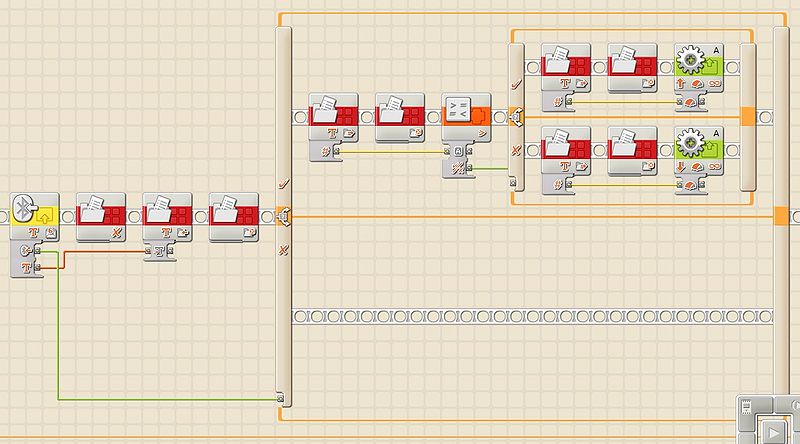The height and width of the screenshot is (444, 800).
Task: Collapse the Bluetooth block's data hub
Action: pyautogui.click(x=22, y=233)
